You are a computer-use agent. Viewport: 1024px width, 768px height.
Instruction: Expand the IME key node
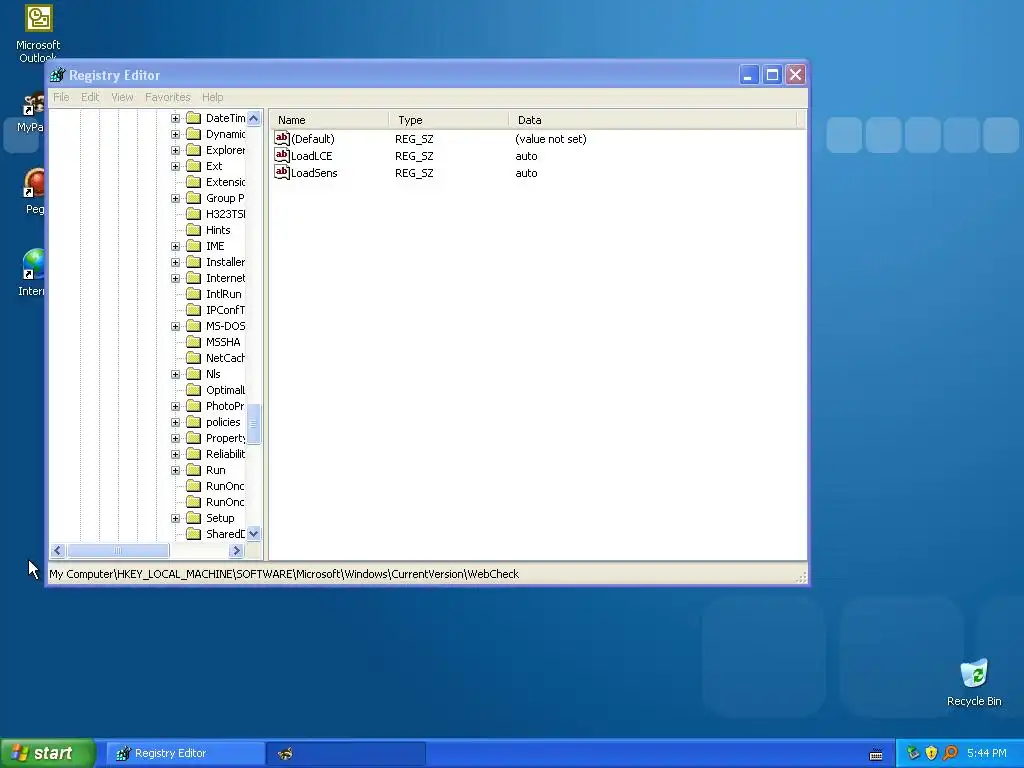coord(175,246)
